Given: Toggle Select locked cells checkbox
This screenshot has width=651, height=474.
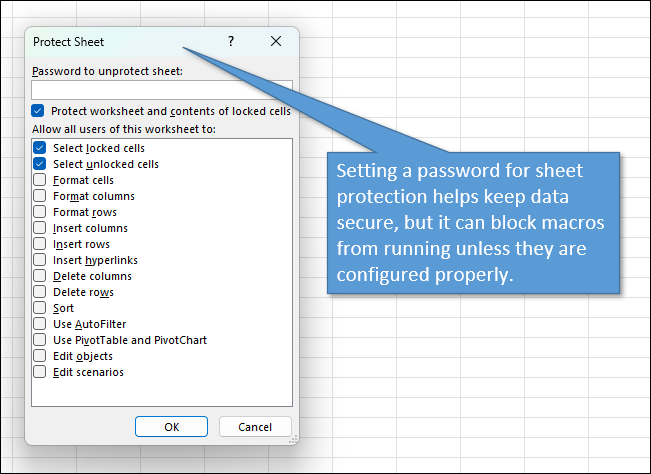Looking at the screenshot, I should tap(40, 148).
